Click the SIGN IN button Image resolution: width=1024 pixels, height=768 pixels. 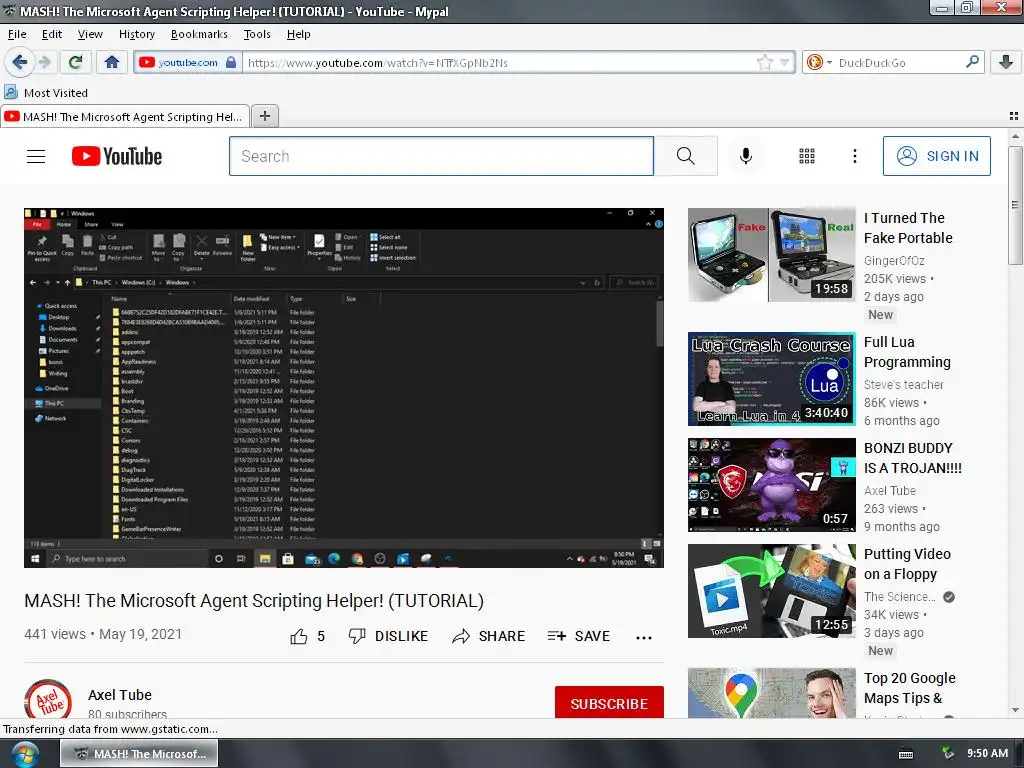point(936,156)
